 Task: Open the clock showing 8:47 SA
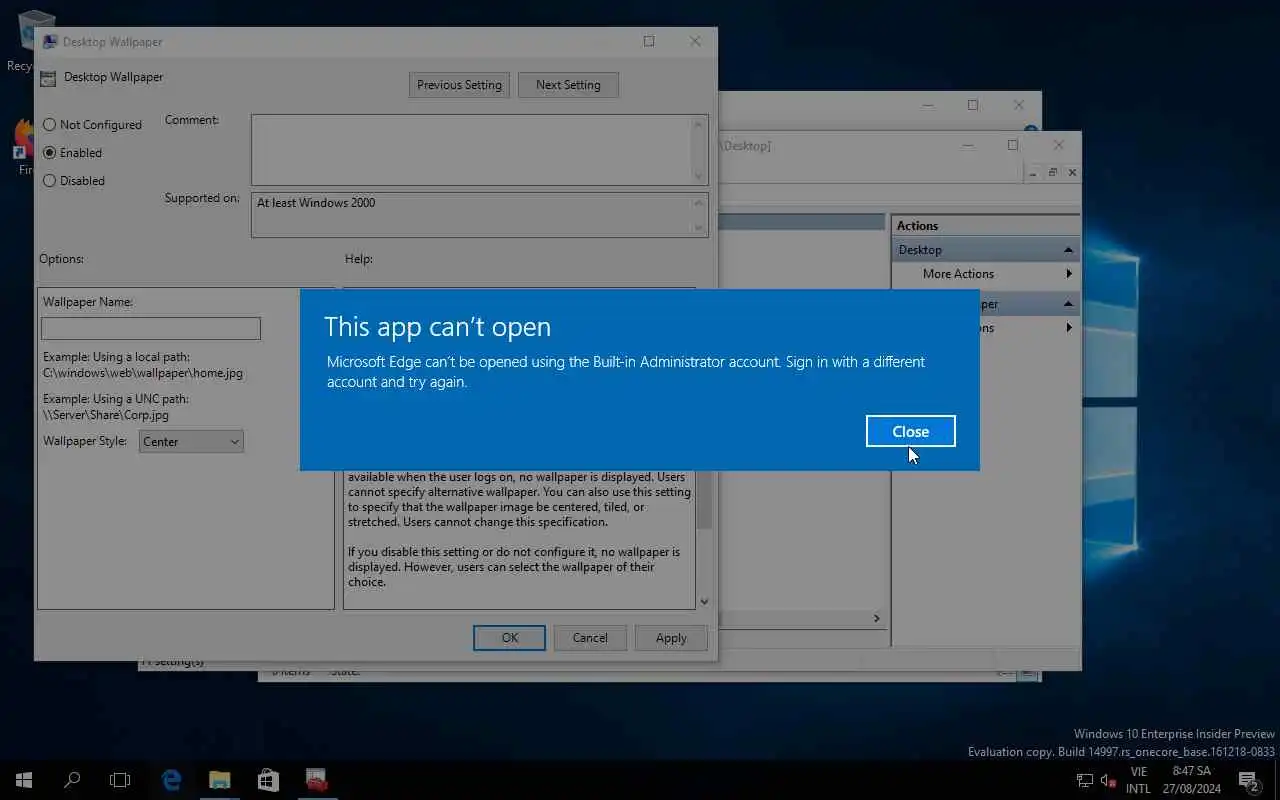(1190, 780)
